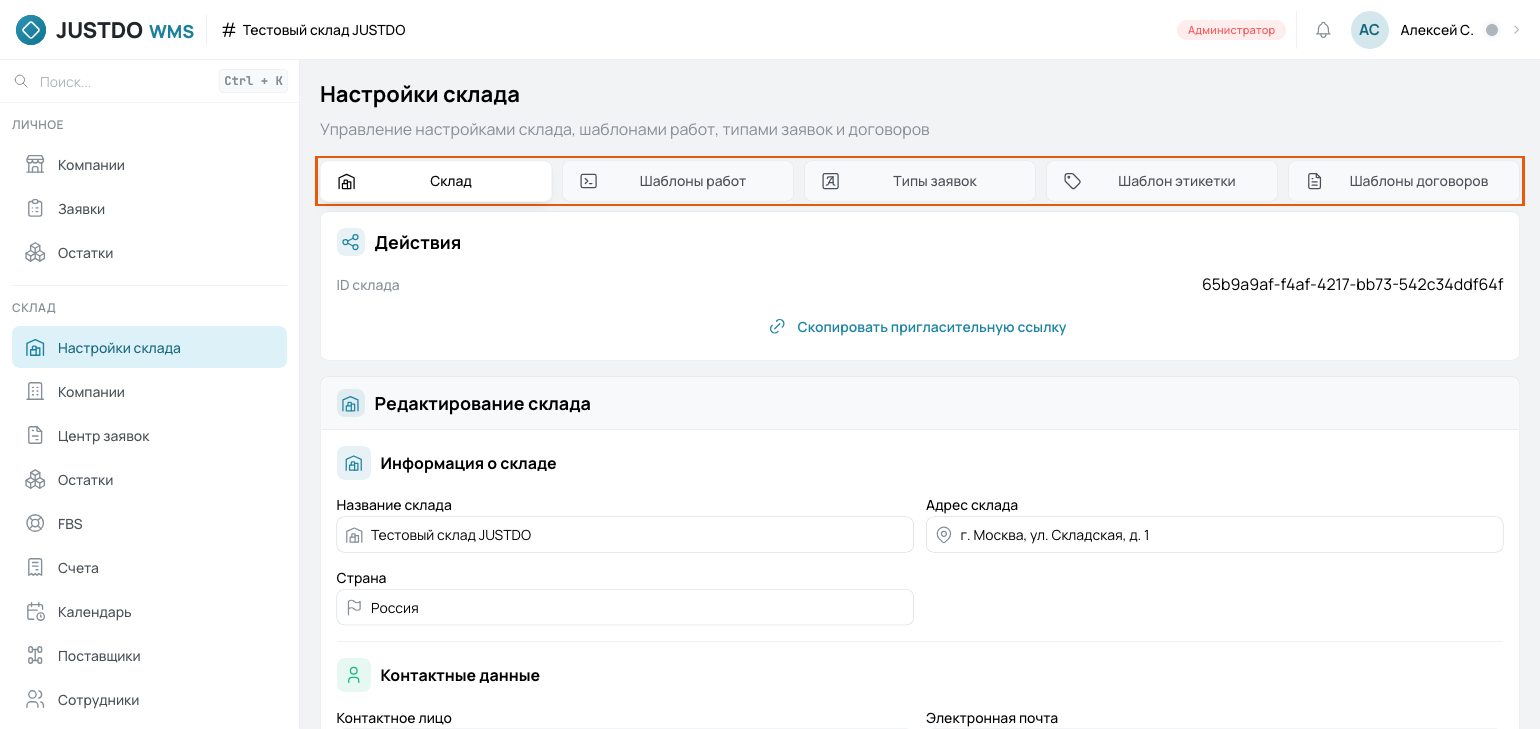Image resolution: width=1540 pixels, height=729 pixels.
Task: Click the AC user avatar
Action: (1369, 30)
